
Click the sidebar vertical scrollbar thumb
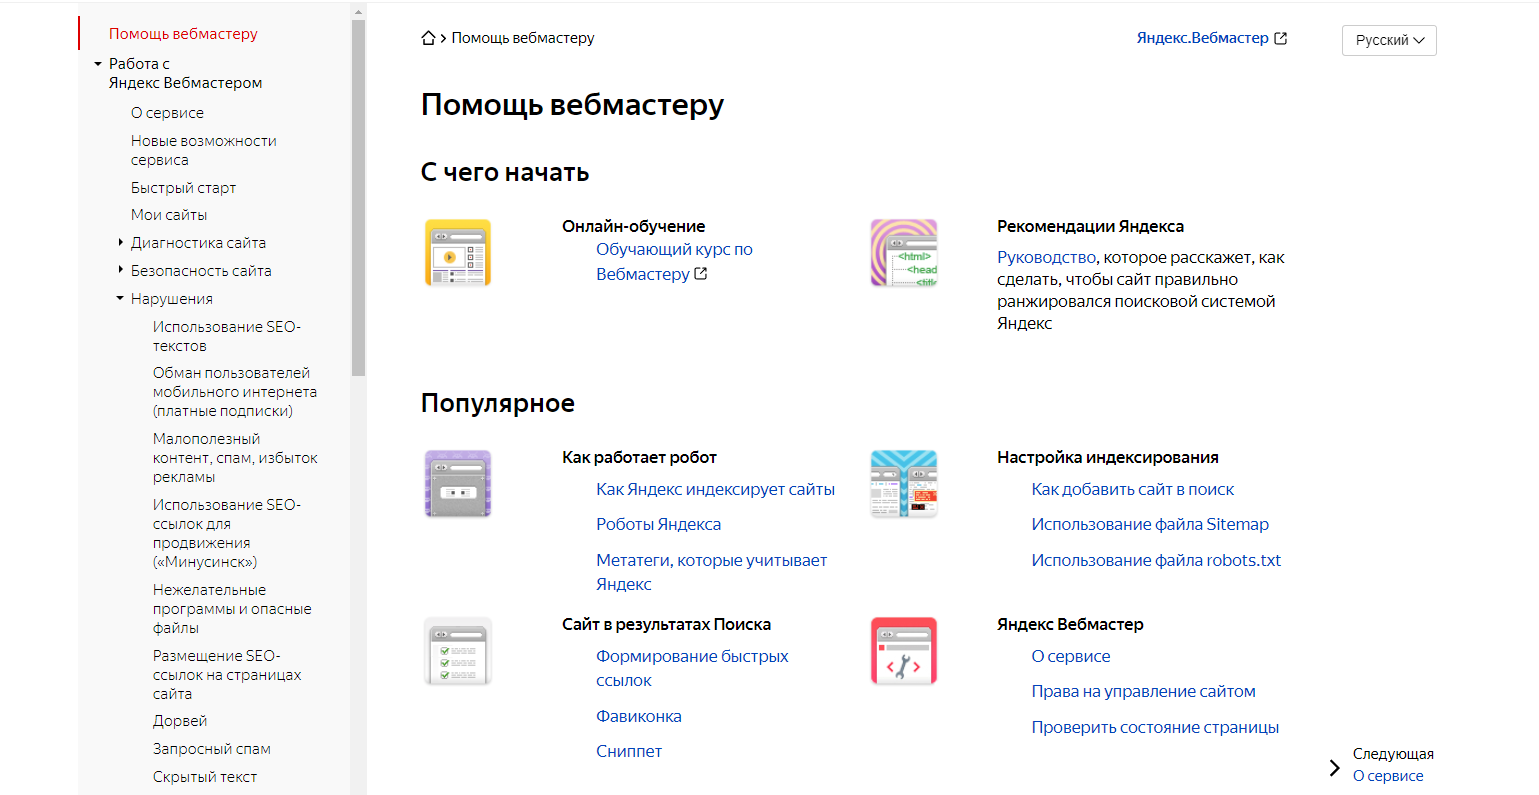point(358,198)
